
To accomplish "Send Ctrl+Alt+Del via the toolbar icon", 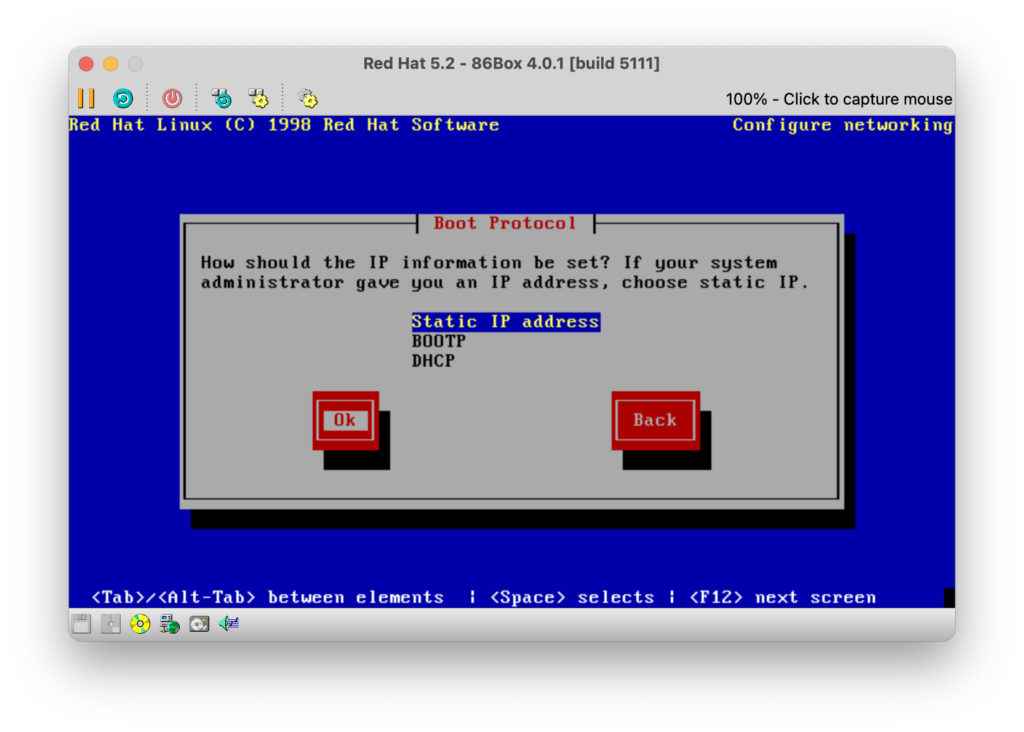I will [221, 99].
